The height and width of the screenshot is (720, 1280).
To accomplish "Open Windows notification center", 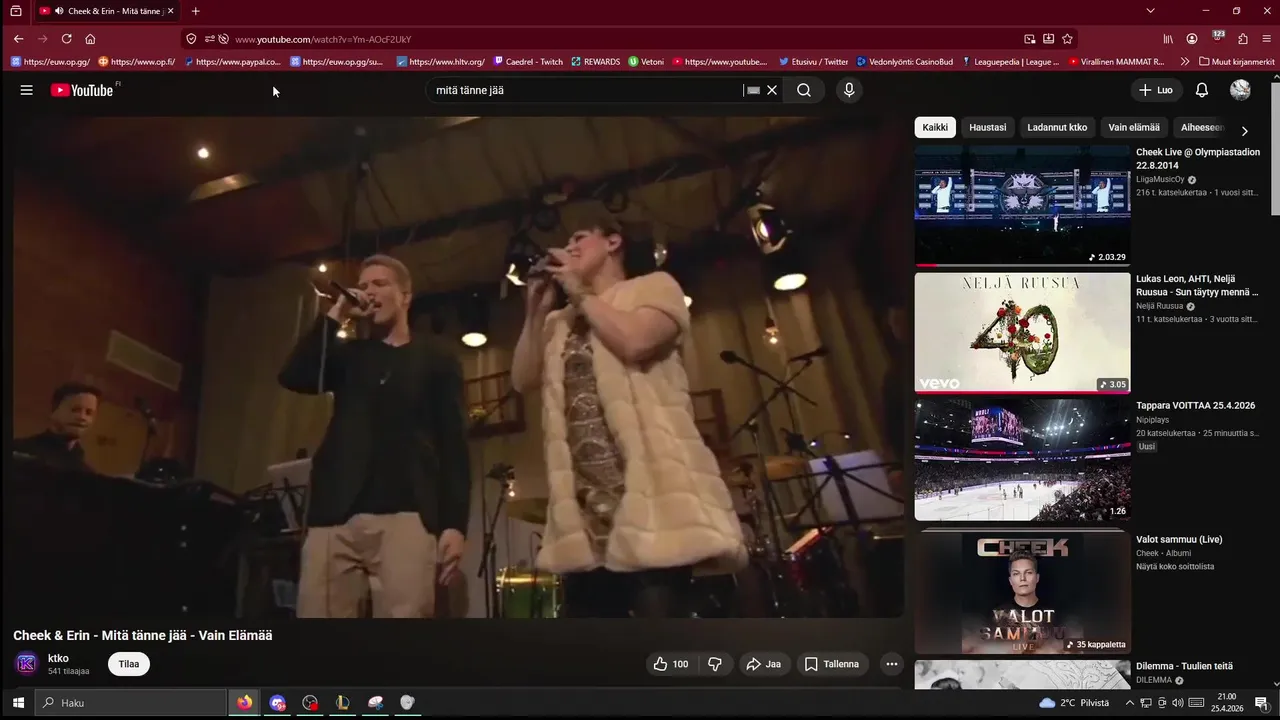I will tap(1262, 703).
